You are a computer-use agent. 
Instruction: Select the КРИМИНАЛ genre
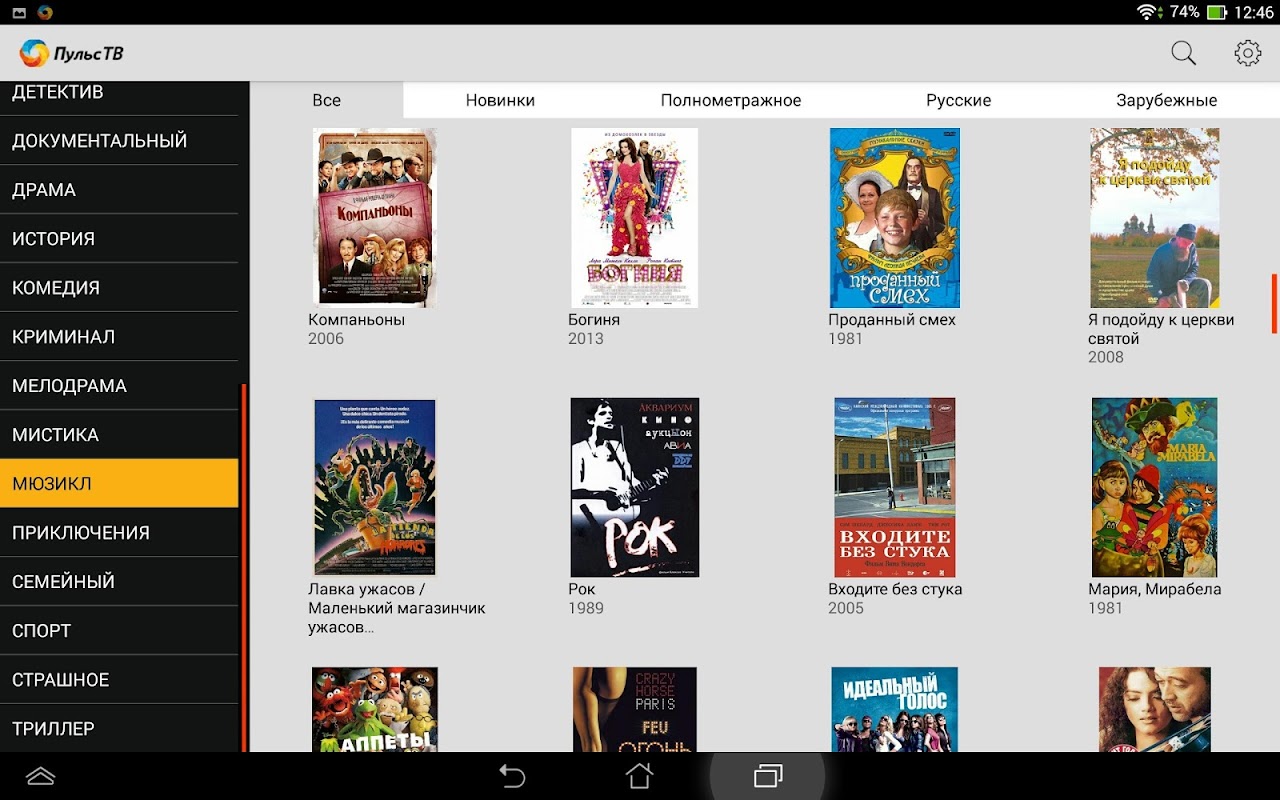(119, 336)
